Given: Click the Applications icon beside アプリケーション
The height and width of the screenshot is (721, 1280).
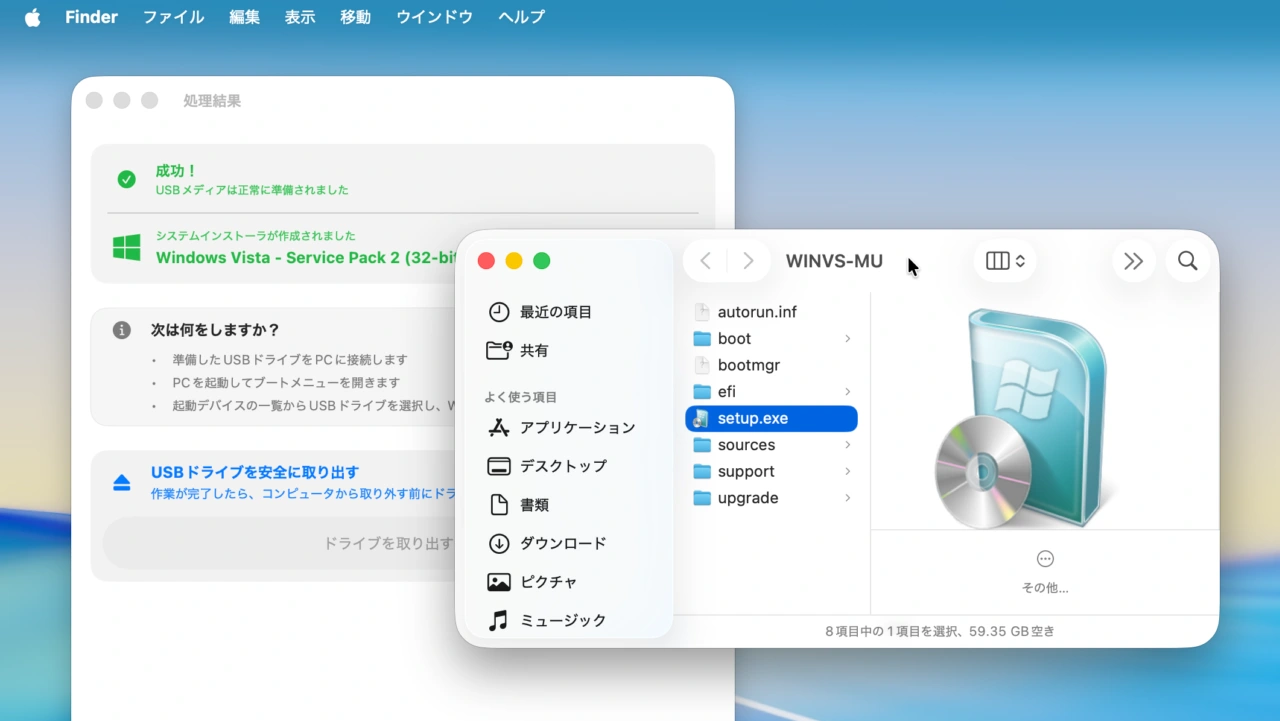Looking at the screenshot, I should (x=498, y=428).
